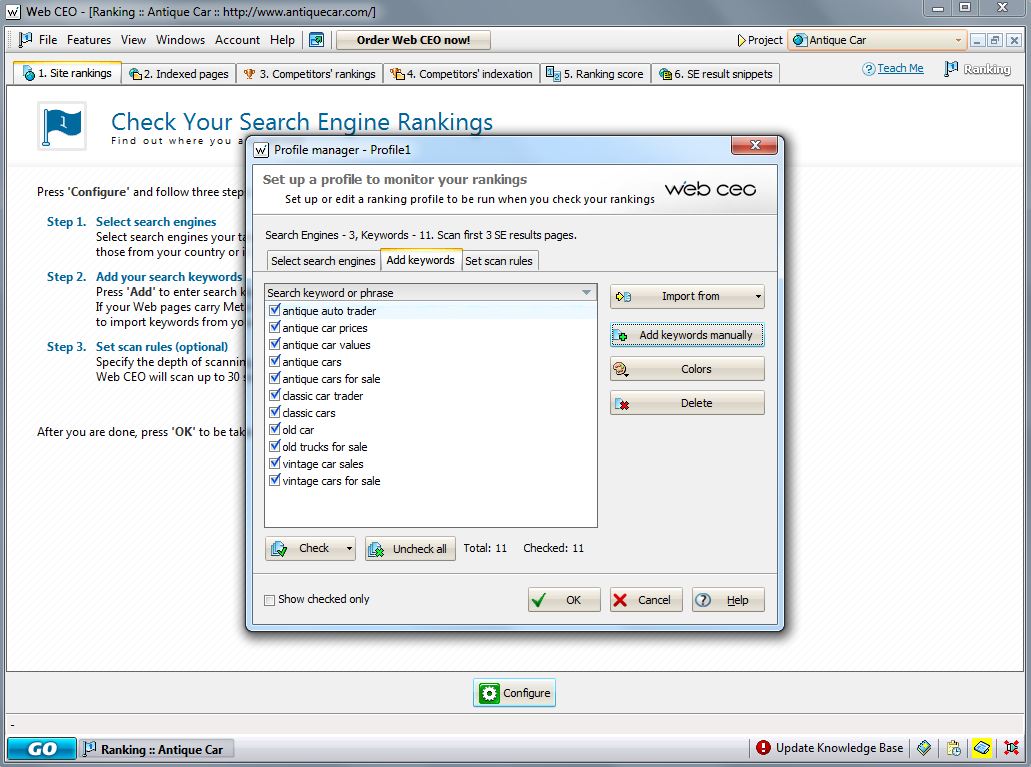
Task: Open the Windows menu
Action: click(180, 40)
